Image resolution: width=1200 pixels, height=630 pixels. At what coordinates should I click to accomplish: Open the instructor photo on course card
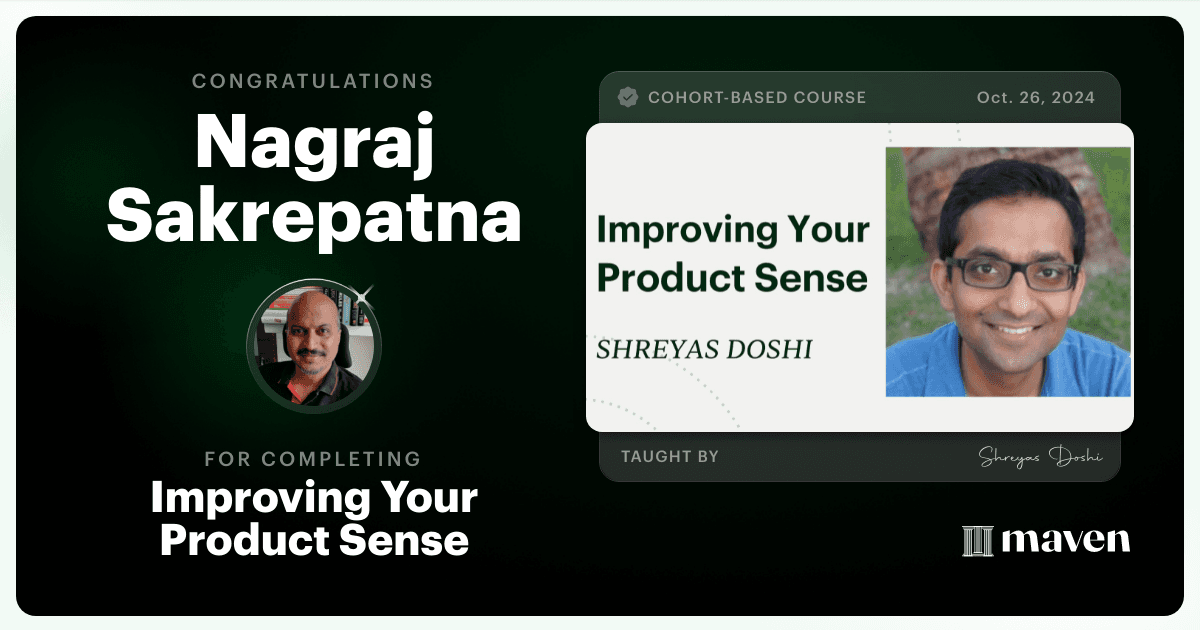click(x=1008, y=272)
